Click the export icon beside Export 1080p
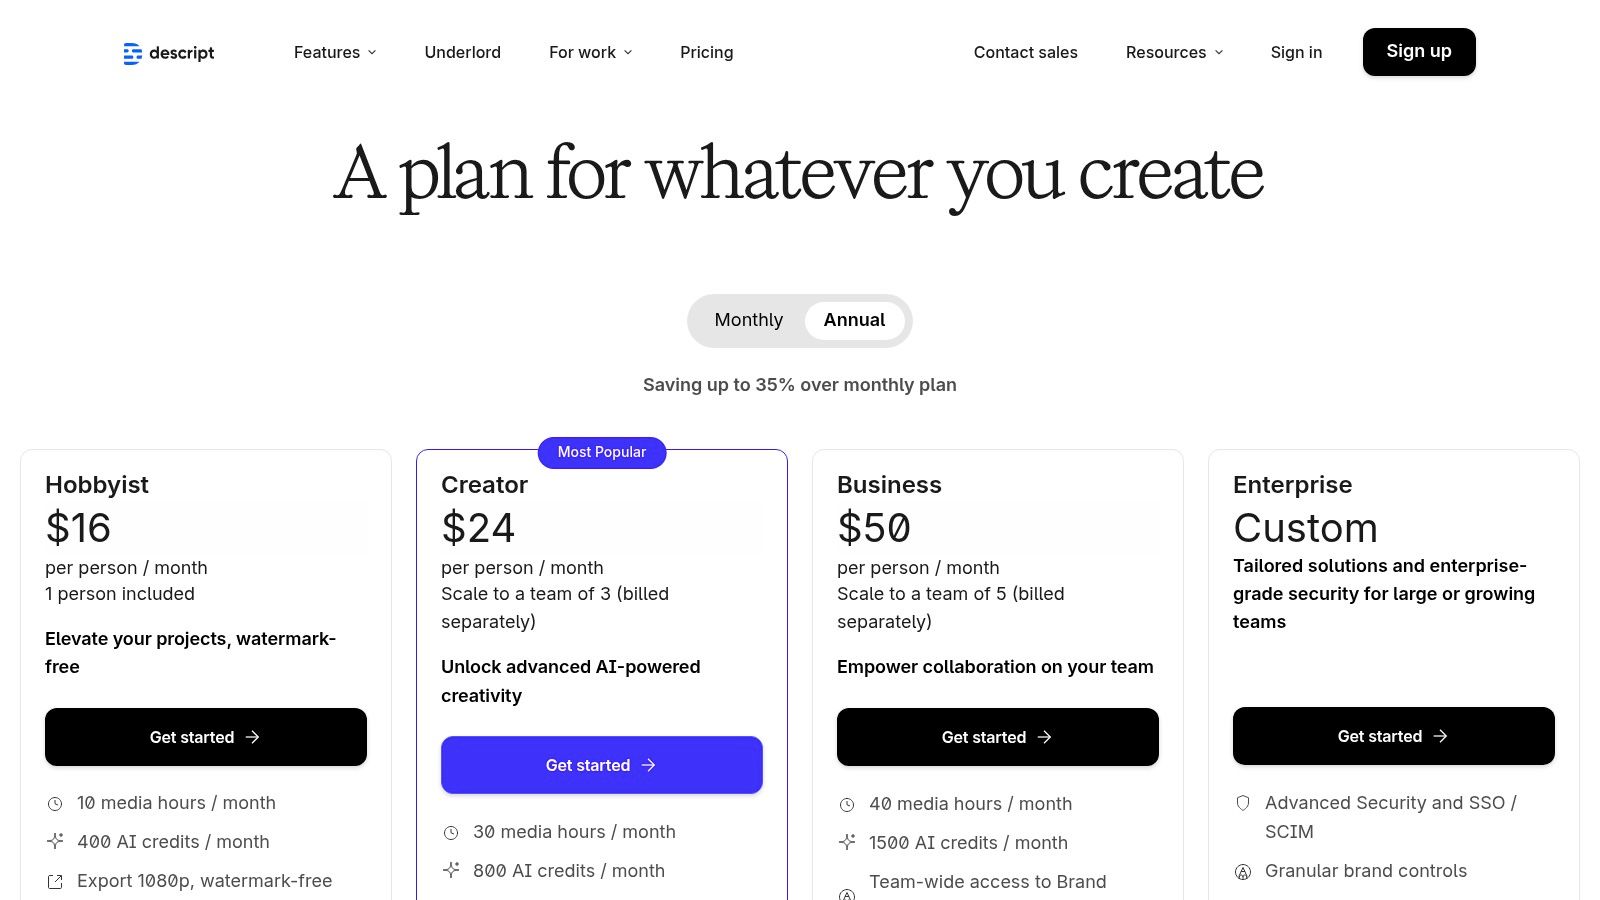The width and height of the screenshot is (1600, 900). [54, 881]
